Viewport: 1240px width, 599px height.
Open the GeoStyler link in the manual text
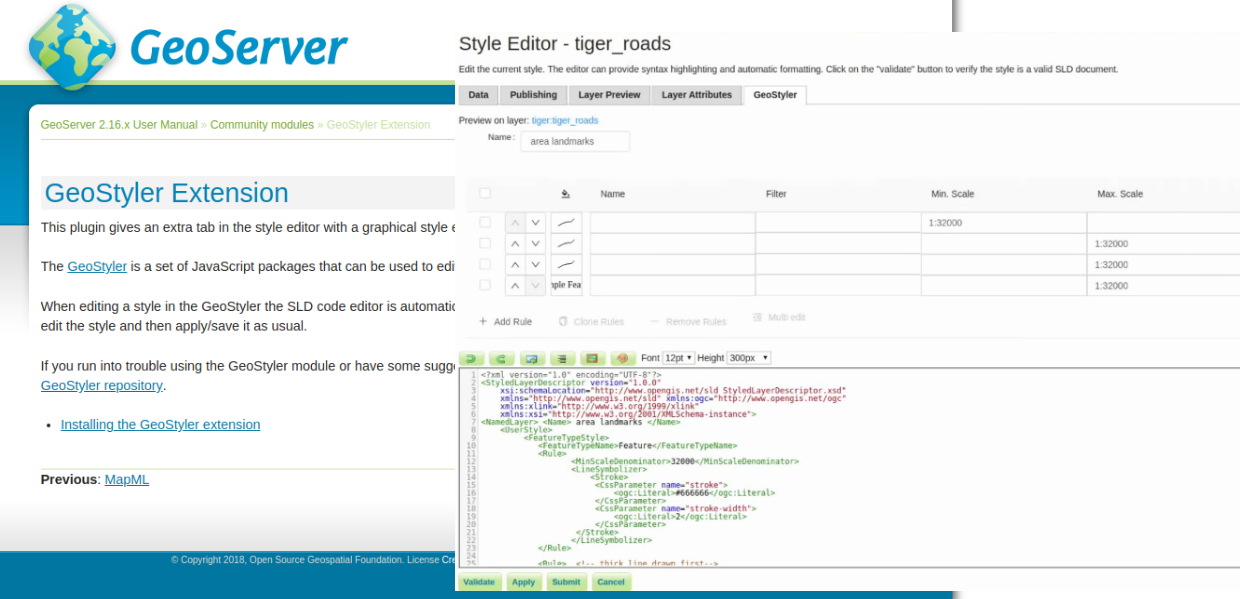(x=97, y=266)
